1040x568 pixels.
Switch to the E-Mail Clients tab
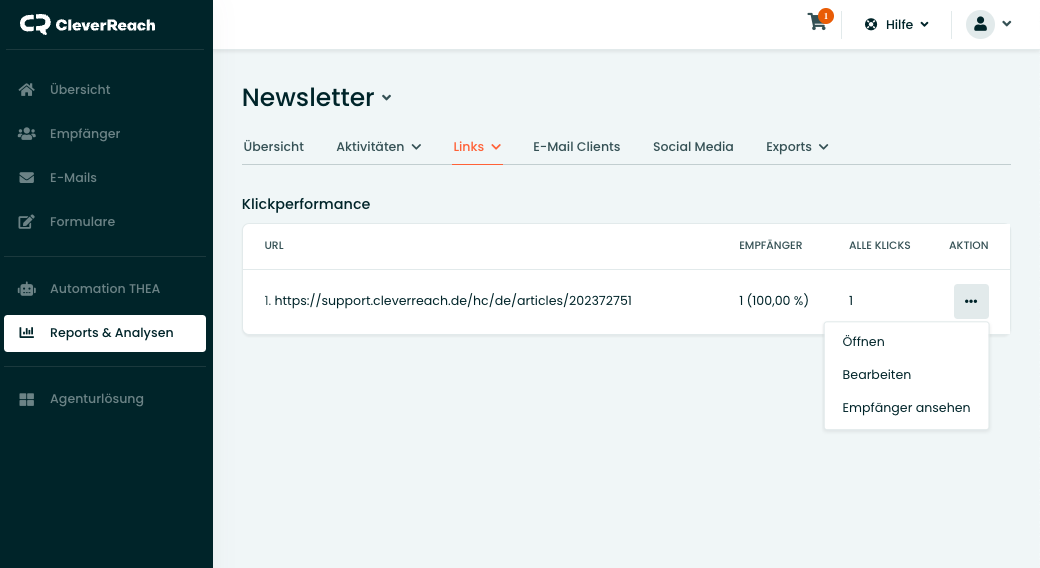click(x=576, y=147)
